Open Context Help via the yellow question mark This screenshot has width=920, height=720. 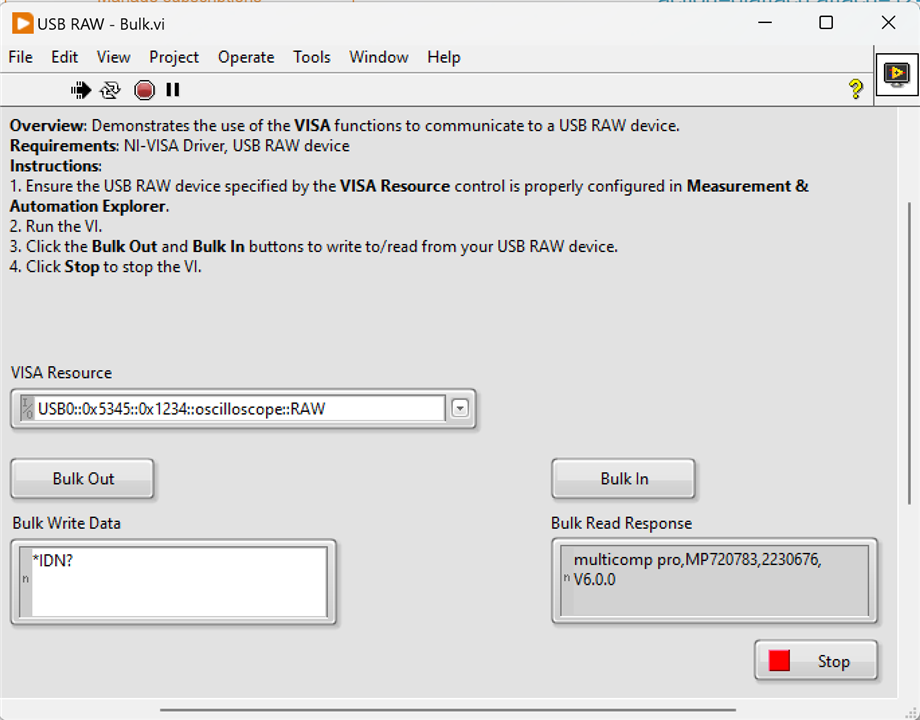click(856, 89)
